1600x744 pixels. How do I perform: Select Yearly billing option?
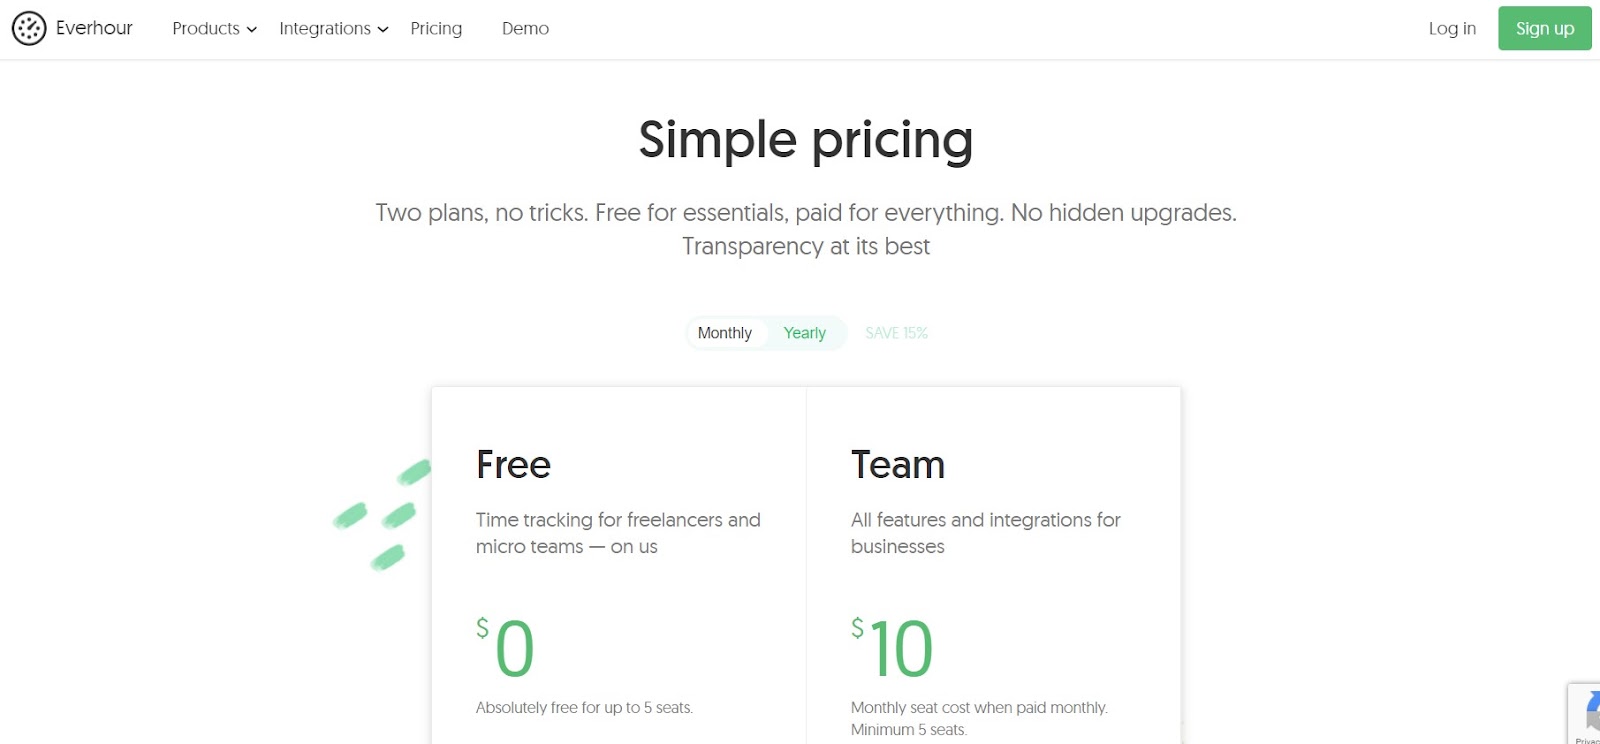tap(805, 332)
